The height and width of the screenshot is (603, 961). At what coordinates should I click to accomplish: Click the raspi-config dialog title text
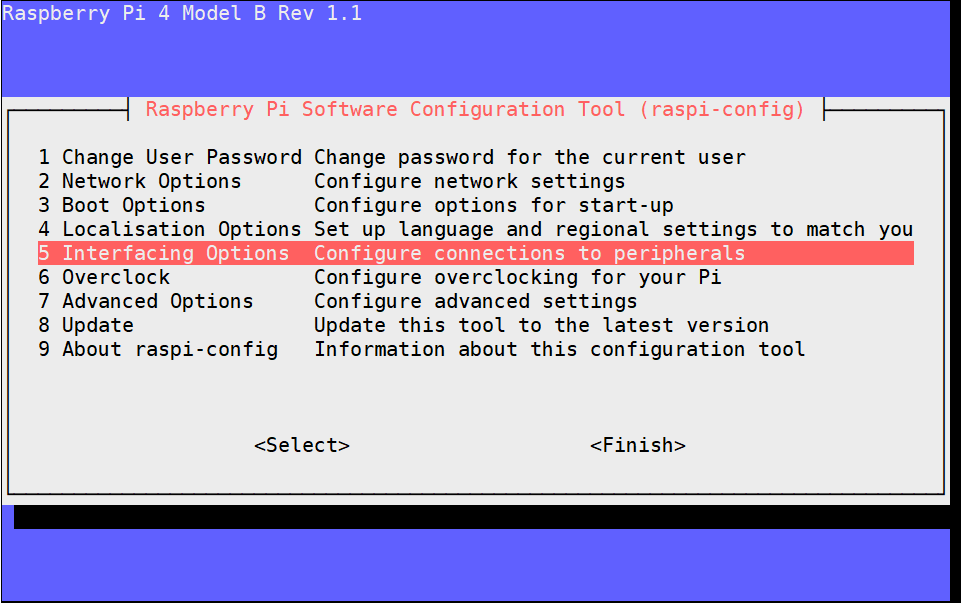click(x=475, y=110)
